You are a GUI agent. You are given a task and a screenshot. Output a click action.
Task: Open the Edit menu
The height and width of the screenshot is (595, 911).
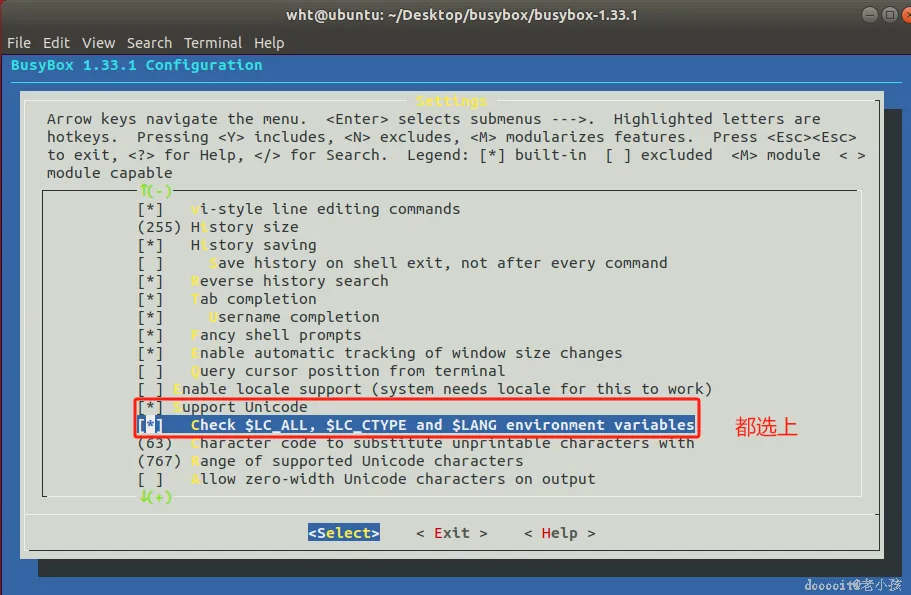point(56,43)
